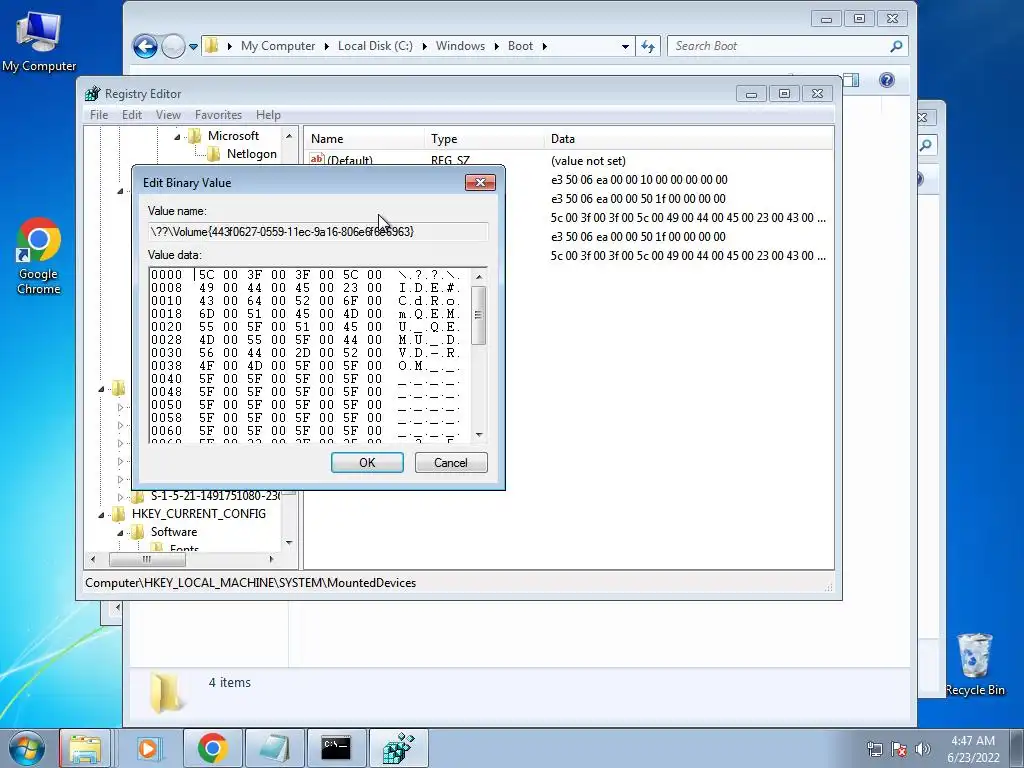Click the registry tree scroll-down arrow
Viewport: 1024px width, 768px height.
pyautogui.click(x=289, y=543)
